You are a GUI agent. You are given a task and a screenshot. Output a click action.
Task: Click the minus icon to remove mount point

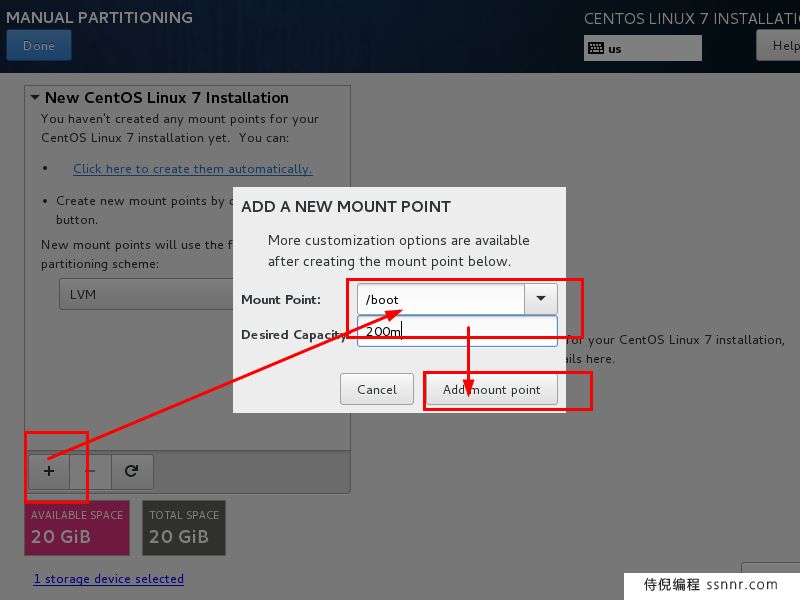(x=90, y=471)
